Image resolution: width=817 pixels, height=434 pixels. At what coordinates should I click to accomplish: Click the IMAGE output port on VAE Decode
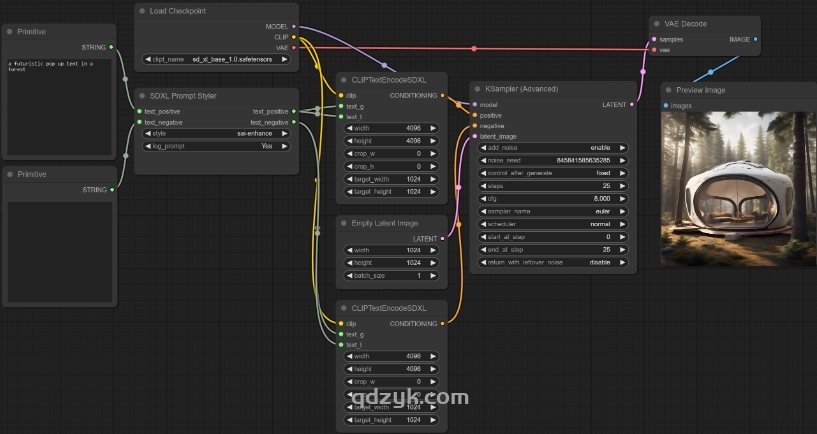coord(755,39)
